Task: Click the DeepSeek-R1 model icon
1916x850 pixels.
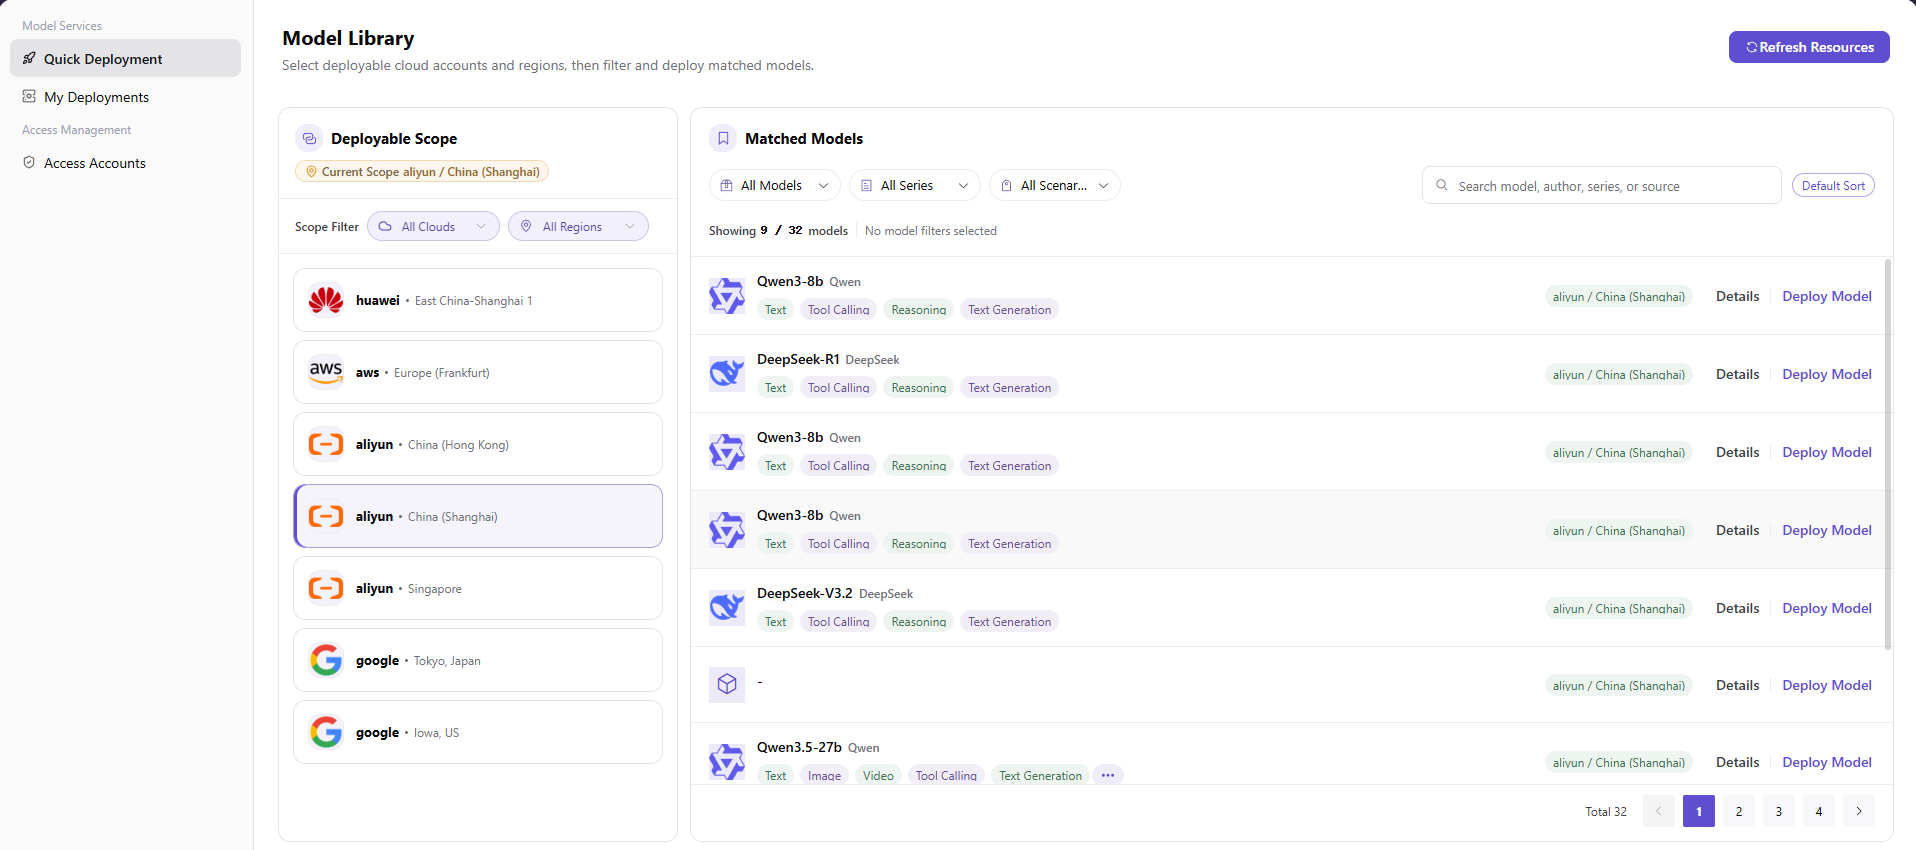Action: coord(727,374)
